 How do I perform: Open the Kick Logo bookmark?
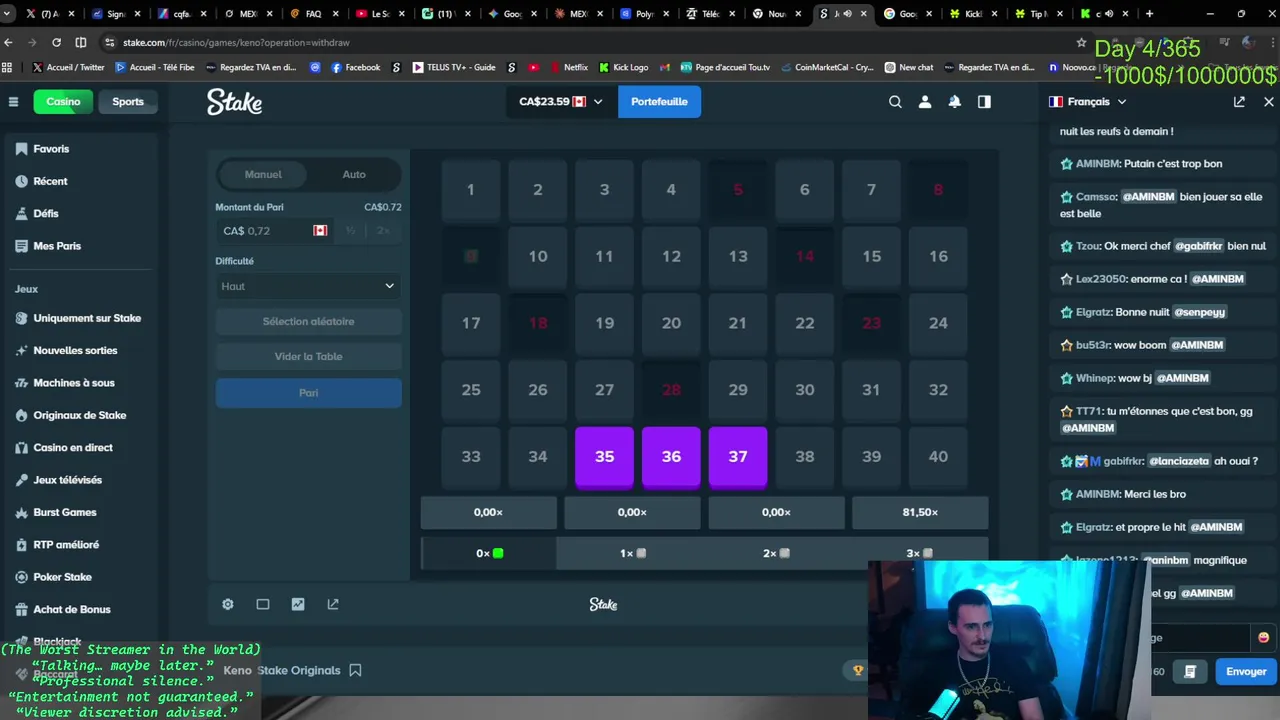[623, 67]
